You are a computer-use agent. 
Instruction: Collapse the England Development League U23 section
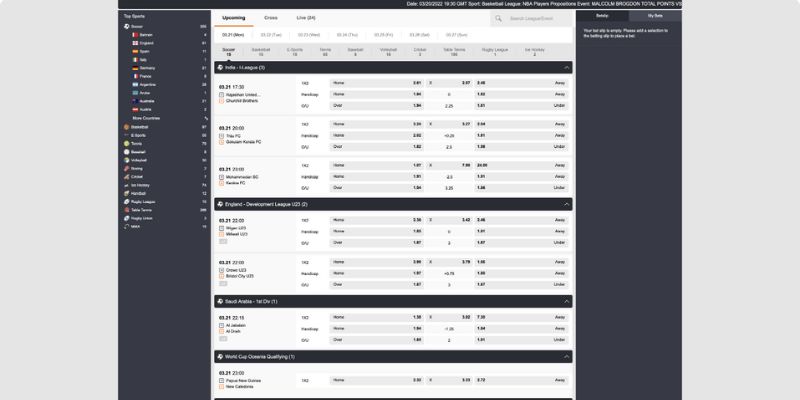(x=566, y=204)
